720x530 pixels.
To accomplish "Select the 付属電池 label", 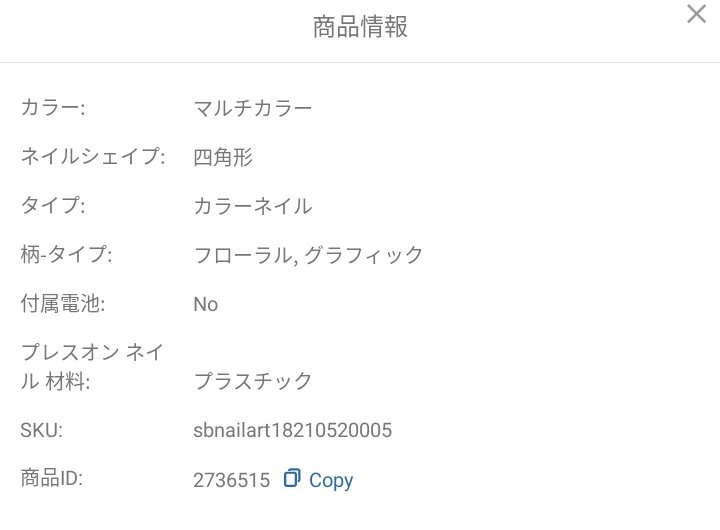I will 63,304.
